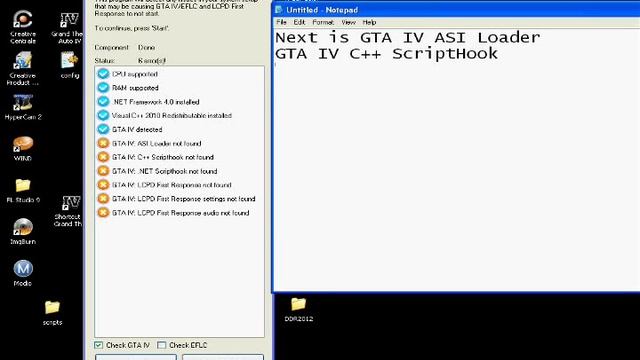640x360 pixels.
Task: Click the check icon for RAM supported
Action: pos(103,88)
